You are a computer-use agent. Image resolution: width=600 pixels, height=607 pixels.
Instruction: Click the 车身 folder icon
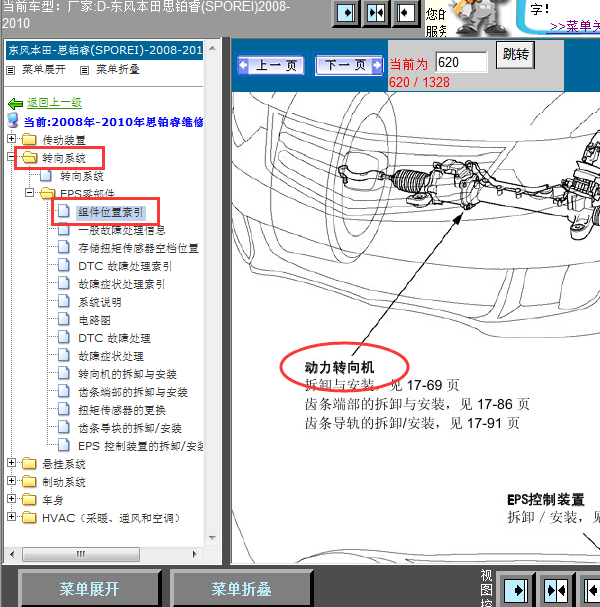tap(29, 499)
